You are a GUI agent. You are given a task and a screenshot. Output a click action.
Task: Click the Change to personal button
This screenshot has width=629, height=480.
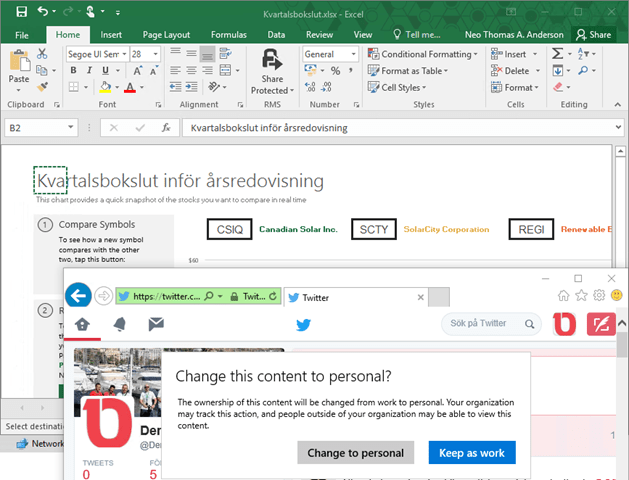(356, 452)
